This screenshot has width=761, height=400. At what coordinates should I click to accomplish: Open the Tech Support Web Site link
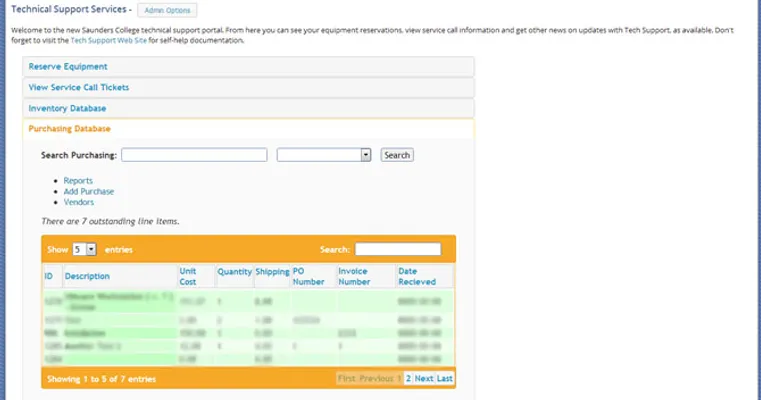(x=106, y=41)
